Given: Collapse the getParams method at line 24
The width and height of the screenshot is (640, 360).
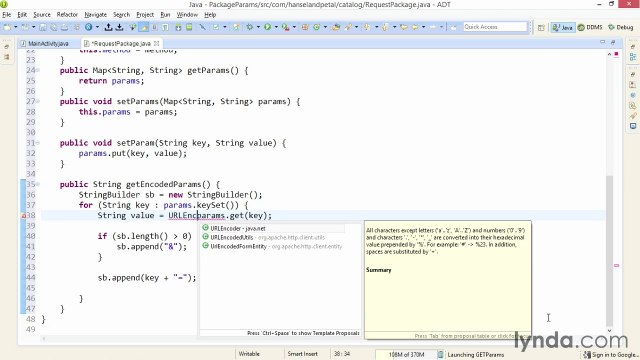Looking at the screenshot, I should (x=38, y=70).
